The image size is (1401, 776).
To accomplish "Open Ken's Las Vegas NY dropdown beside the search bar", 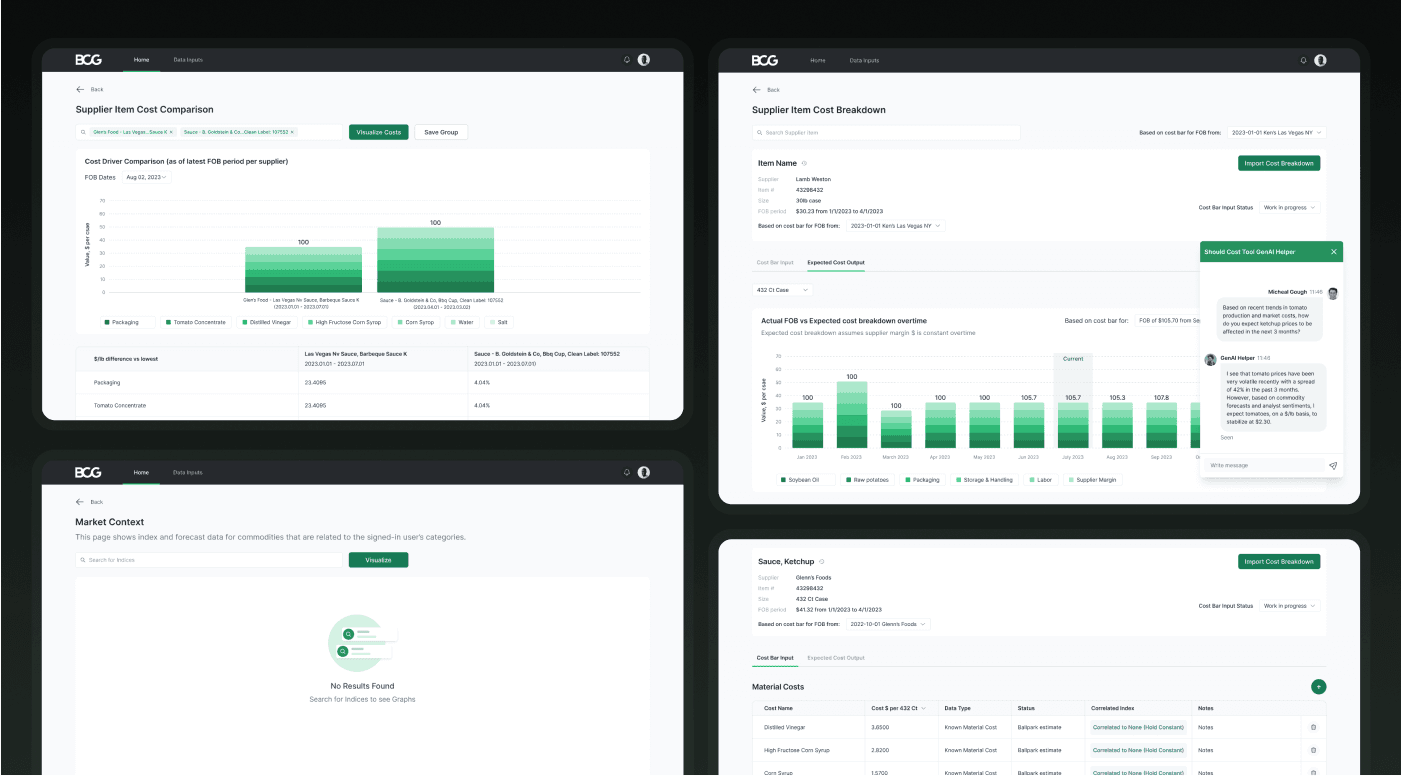I will click(1277, 132).
